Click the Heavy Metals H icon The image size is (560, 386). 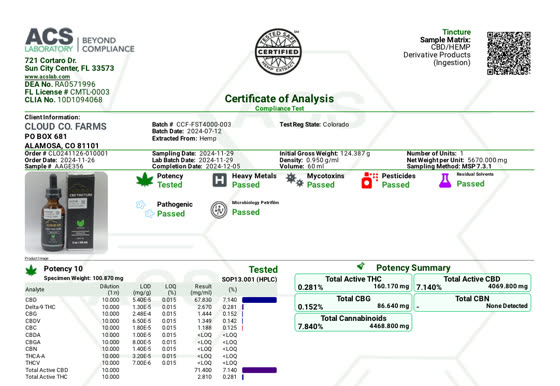[220, 180]
